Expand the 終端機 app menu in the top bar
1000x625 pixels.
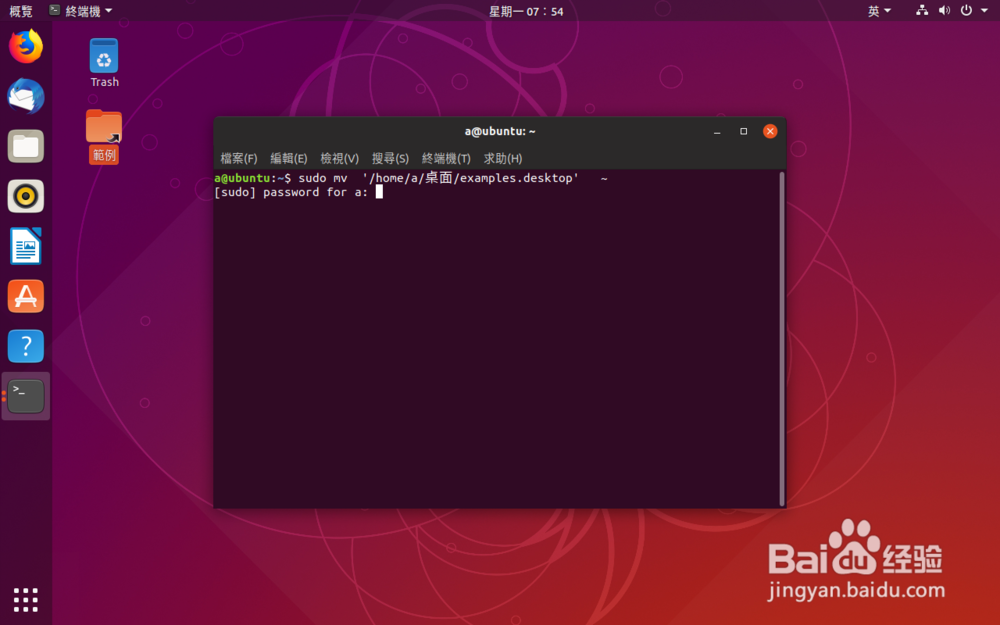[x=81, y=11]
